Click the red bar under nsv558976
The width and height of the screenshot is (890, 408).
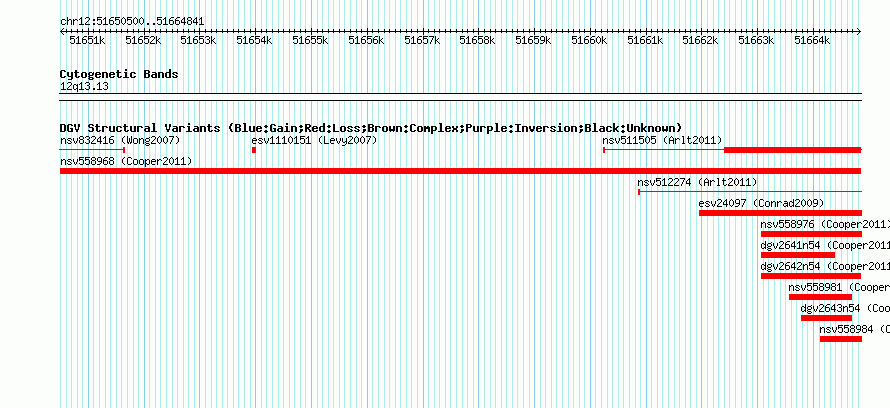coord(811,234)
